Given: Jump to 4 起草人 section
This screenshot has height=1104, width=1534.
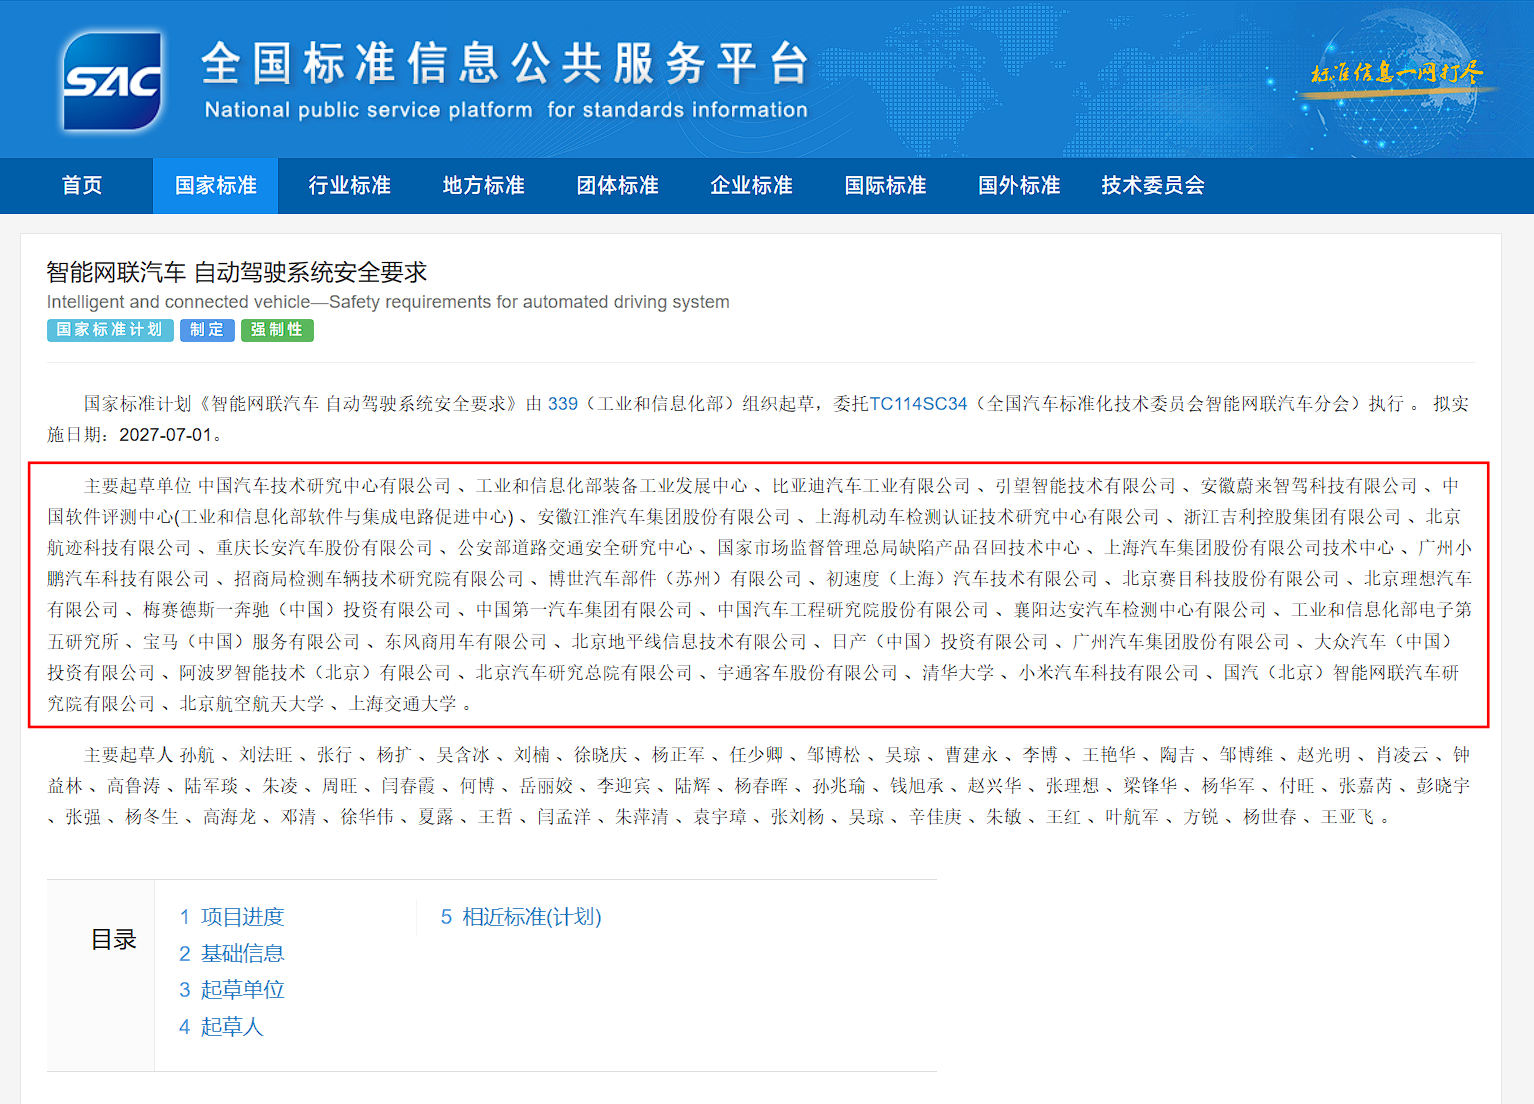Looking at the screenshot, I should click(221, 1027).
